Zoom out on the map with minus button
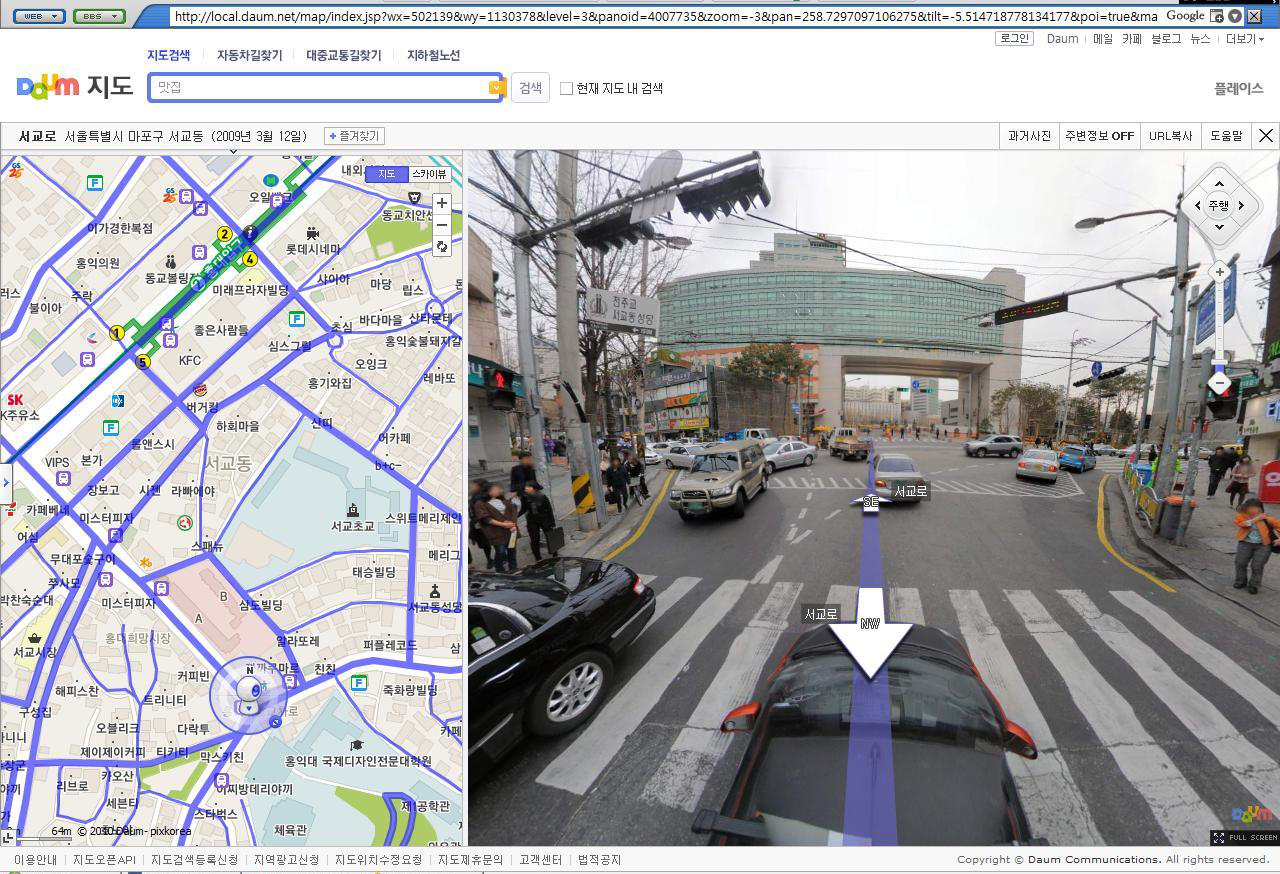This screenshot has height=874, width=1280. point(441,225)
